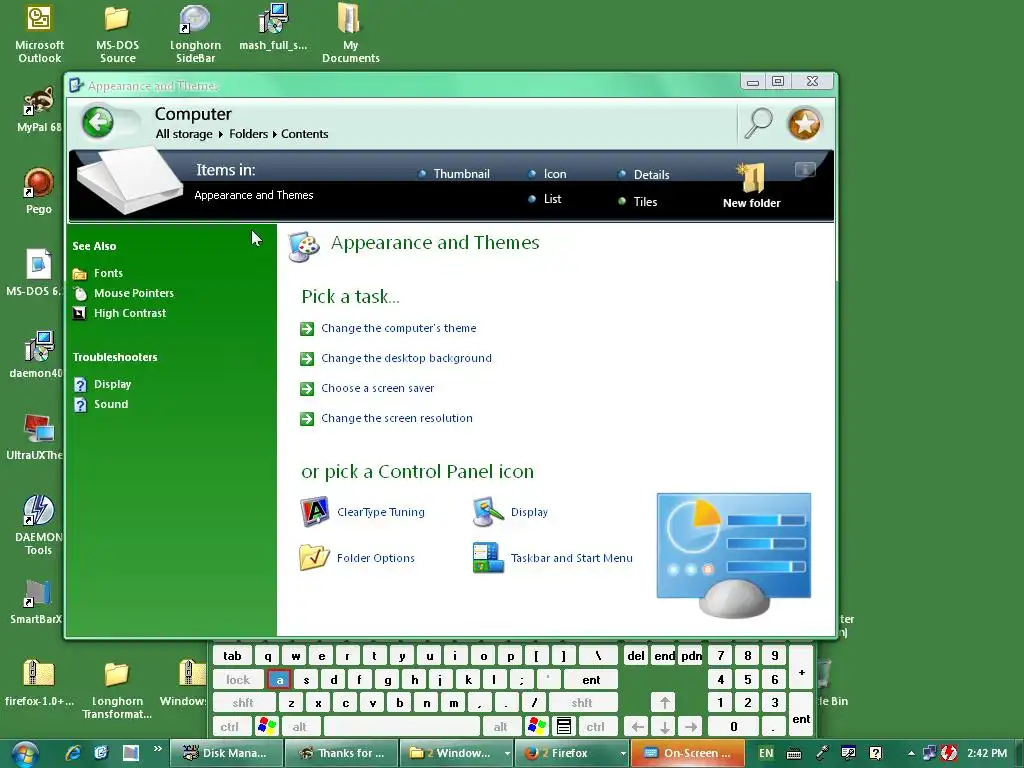
Task: Click Change the computer's theme task
Action: pyautogui.click(x=389, y=328)
